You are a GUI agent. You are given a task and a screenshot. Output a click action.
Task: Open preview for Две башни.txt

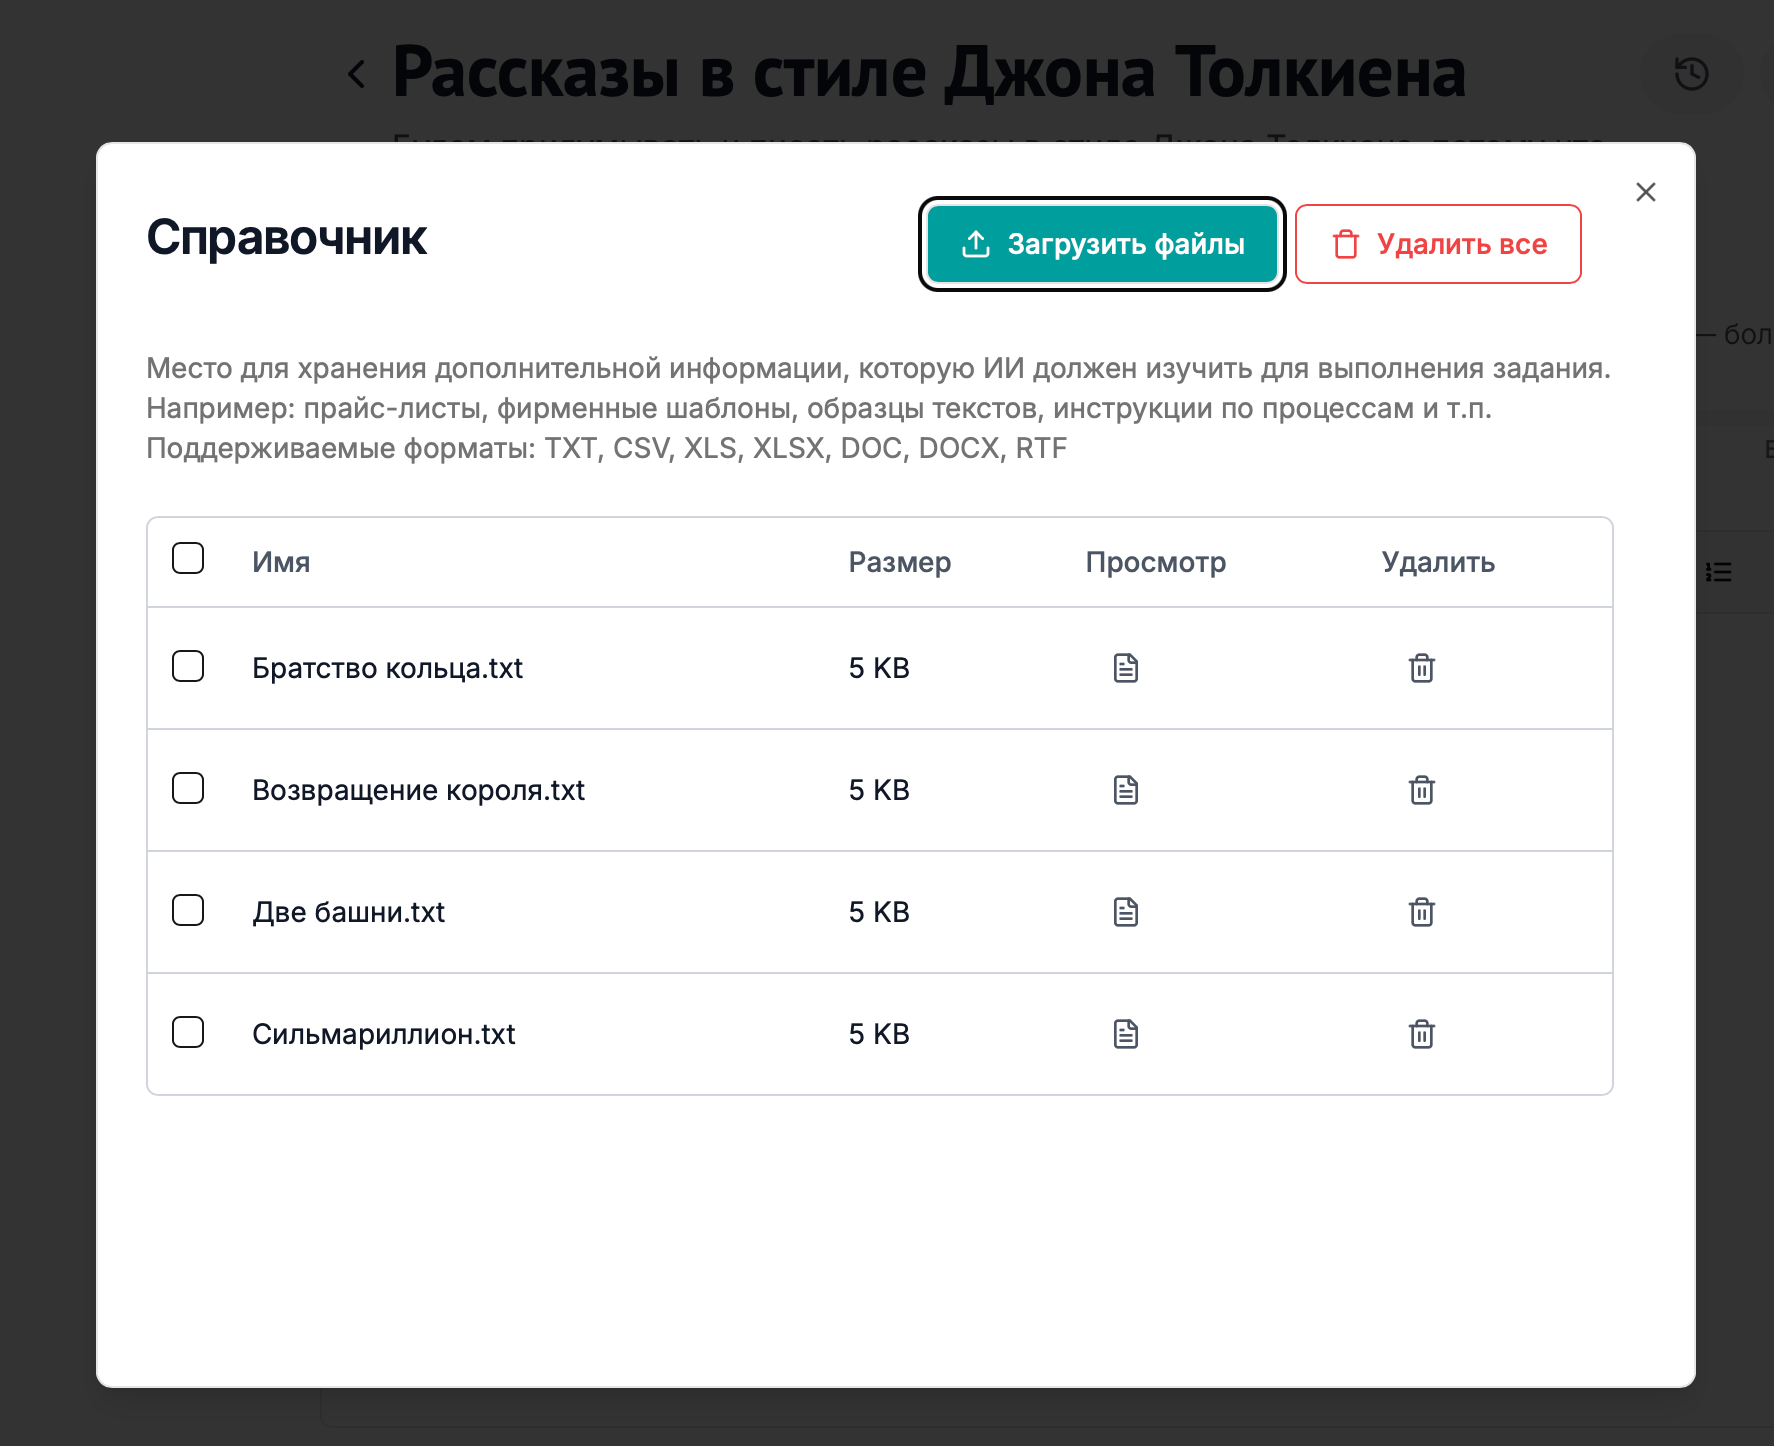pos(1126,912)
